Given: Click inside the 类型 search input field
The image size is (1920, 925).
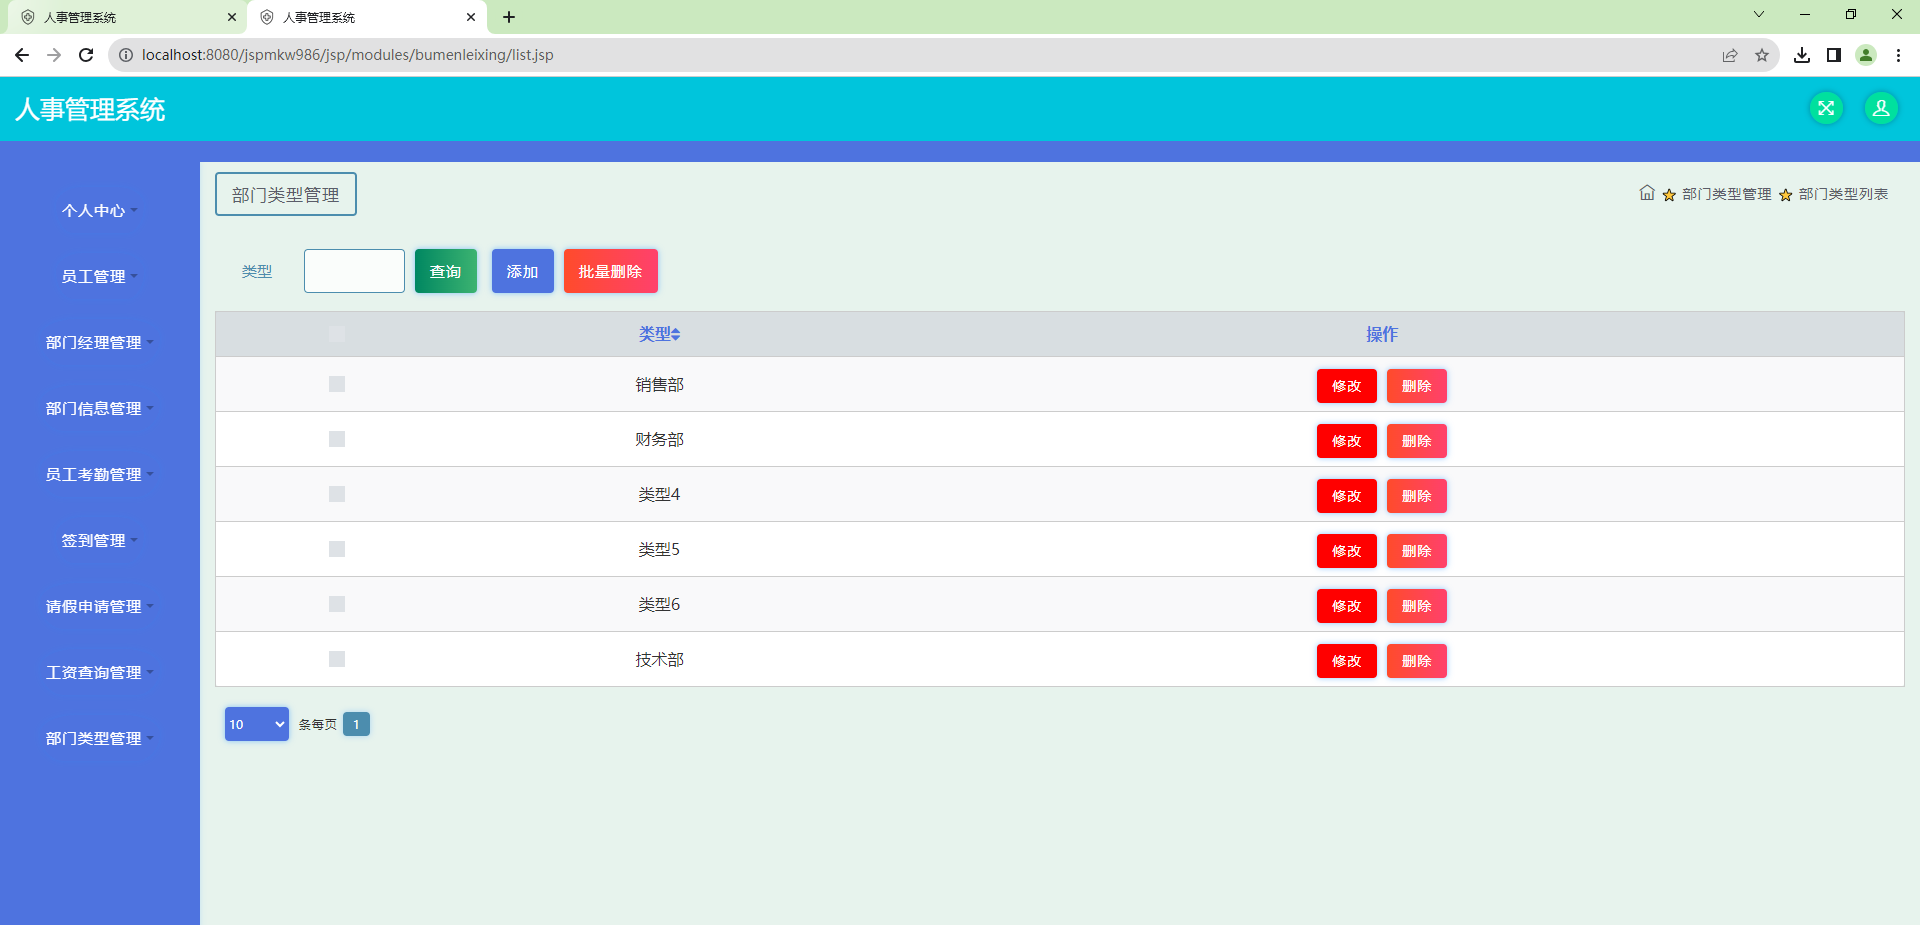Looking at the screenshot, I should [353, 271].
